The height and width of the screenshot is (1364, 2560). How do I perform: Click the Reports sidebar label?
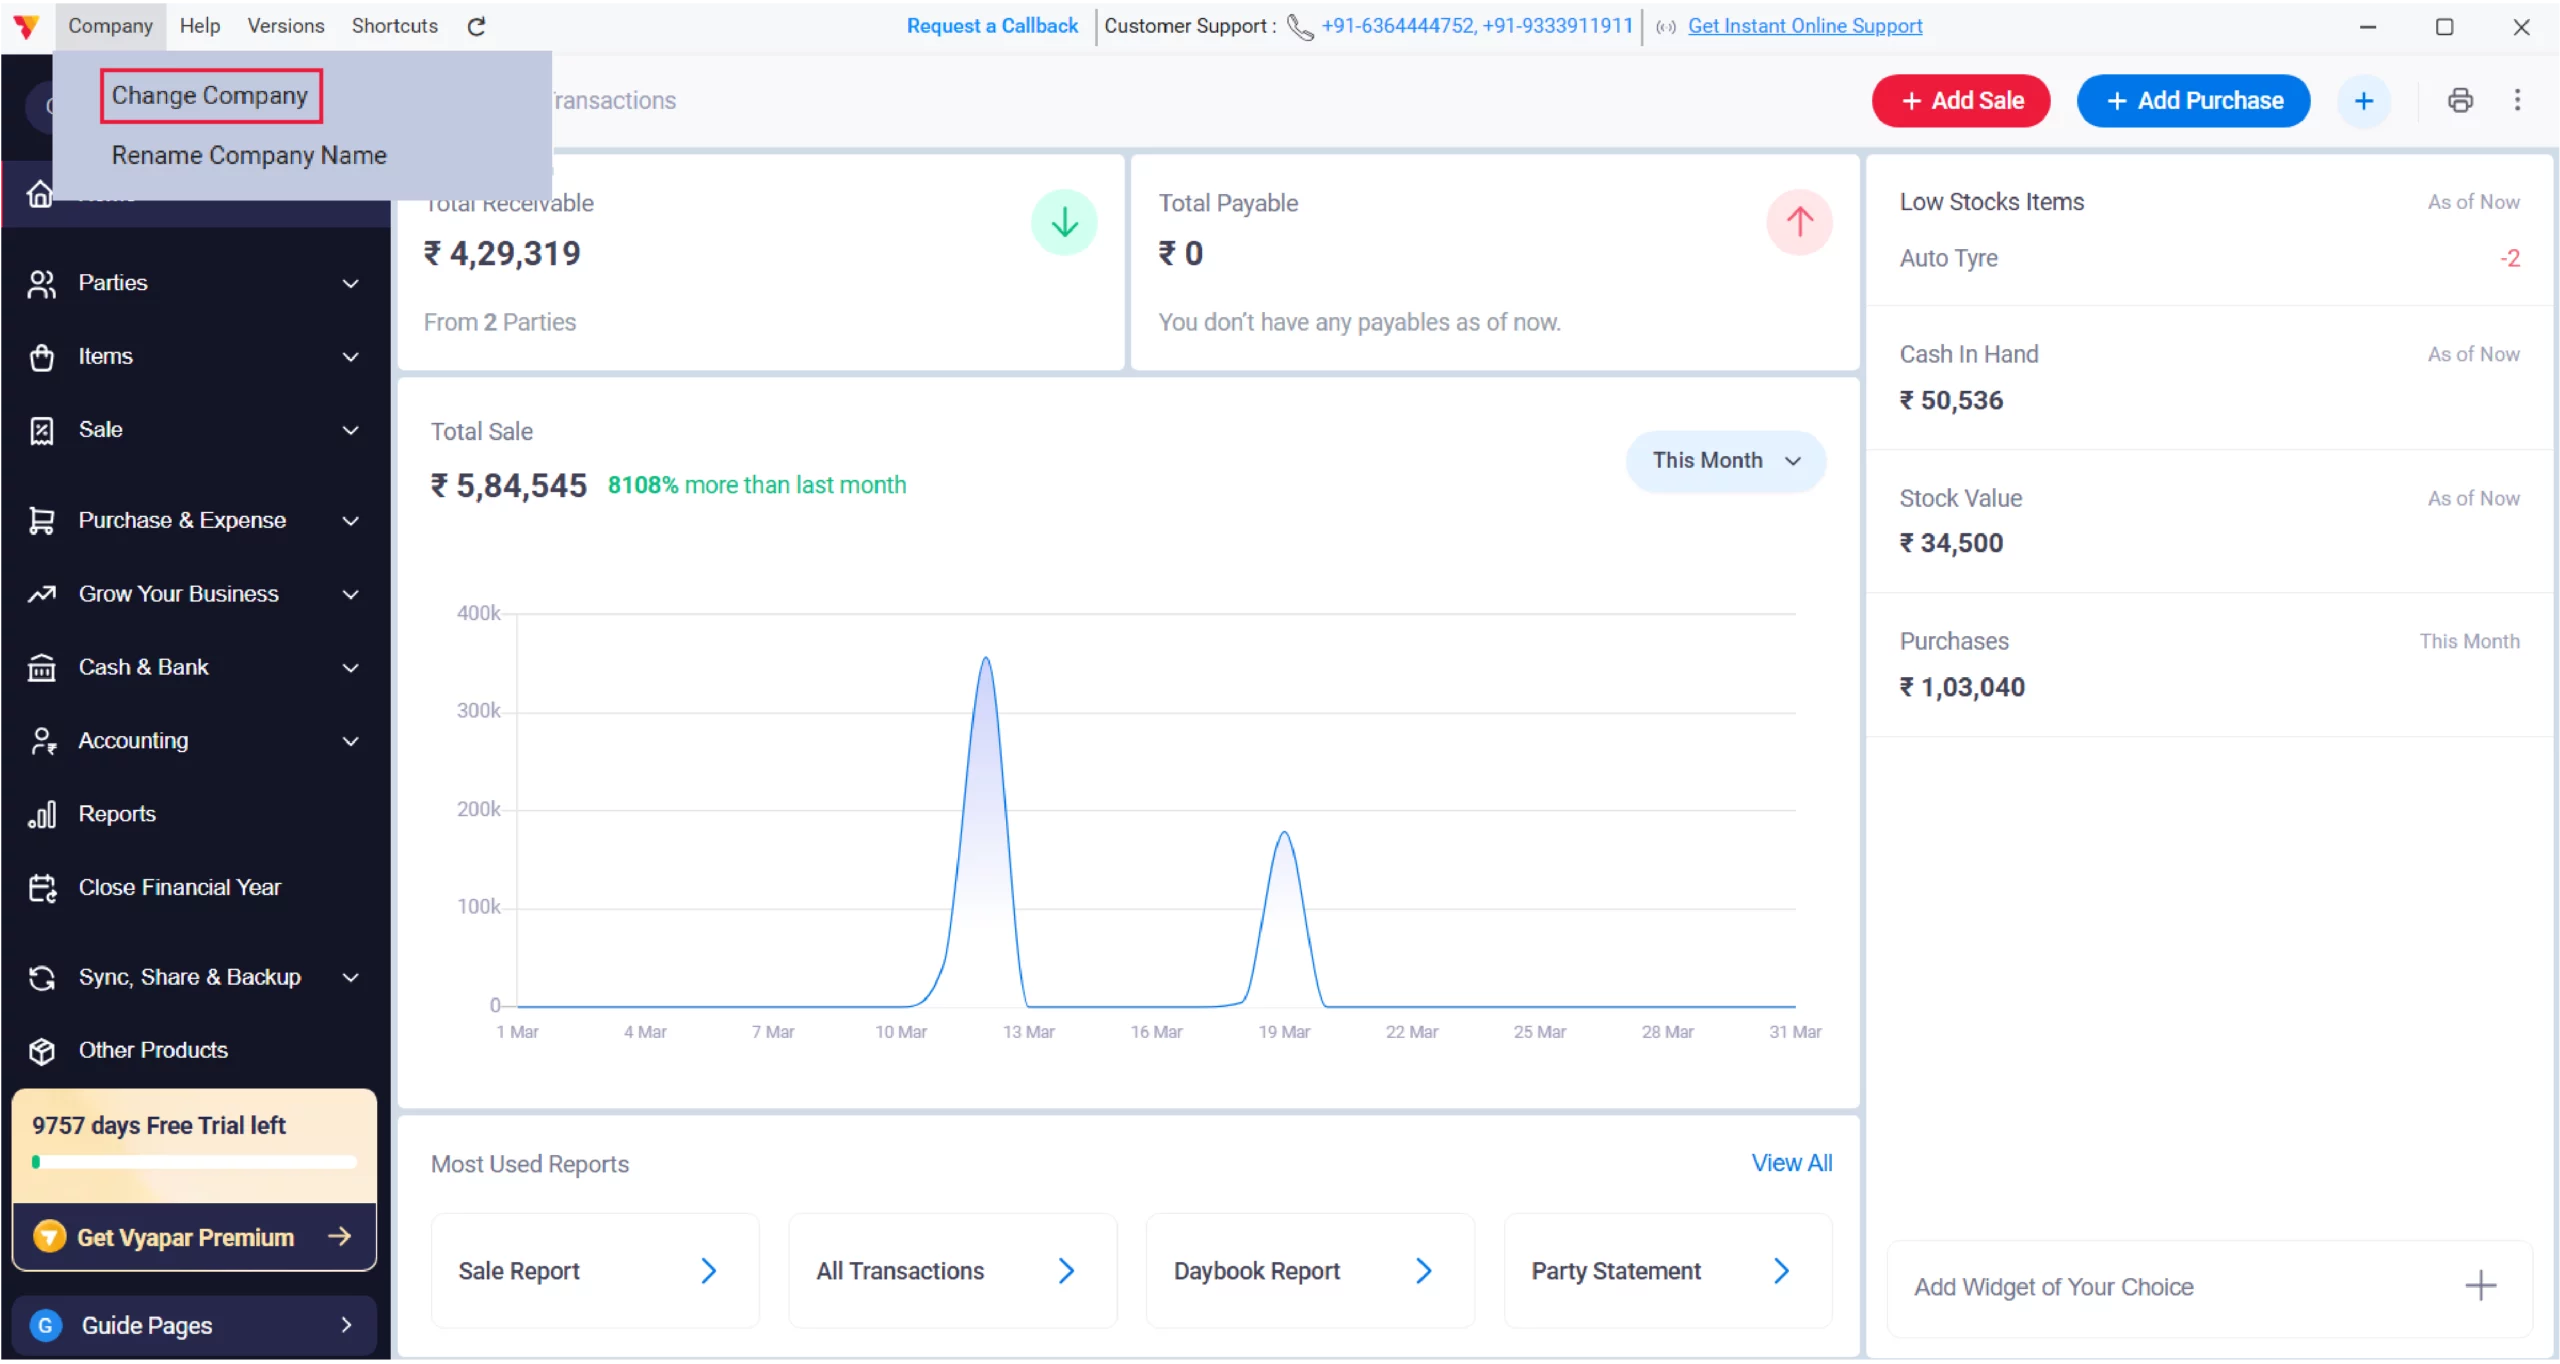point(117,815)
